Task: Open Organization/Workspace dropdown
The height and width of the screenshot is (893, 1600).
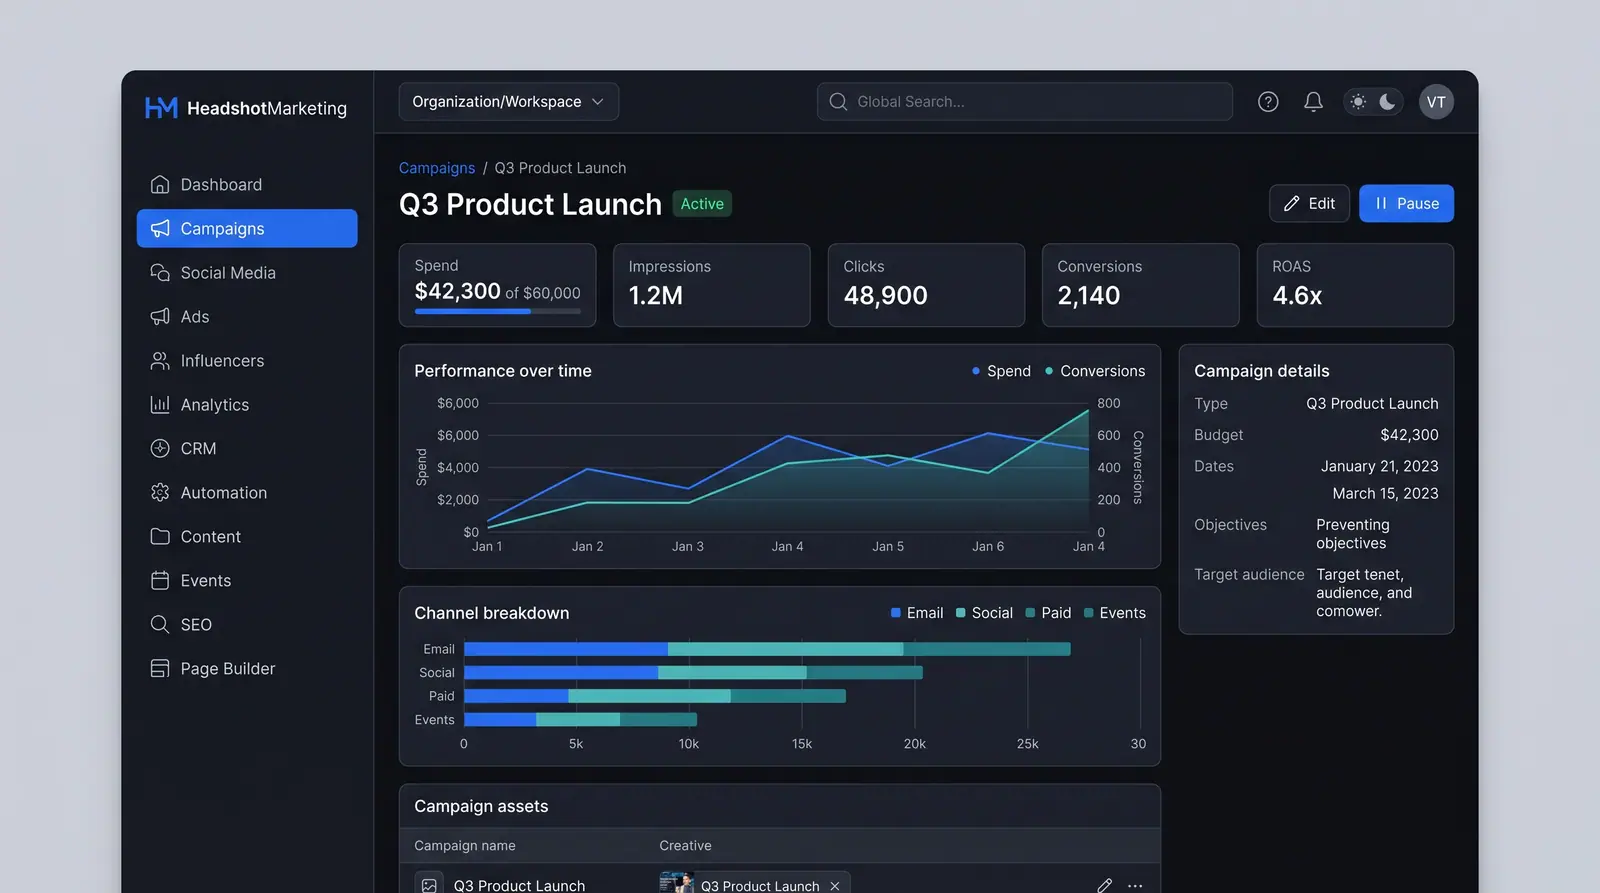Action: [508, 101]
